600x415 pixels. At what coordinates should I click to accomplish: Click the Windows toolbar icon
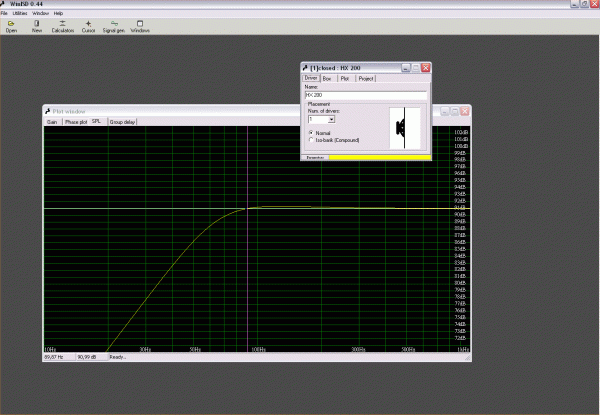point(140,25)
